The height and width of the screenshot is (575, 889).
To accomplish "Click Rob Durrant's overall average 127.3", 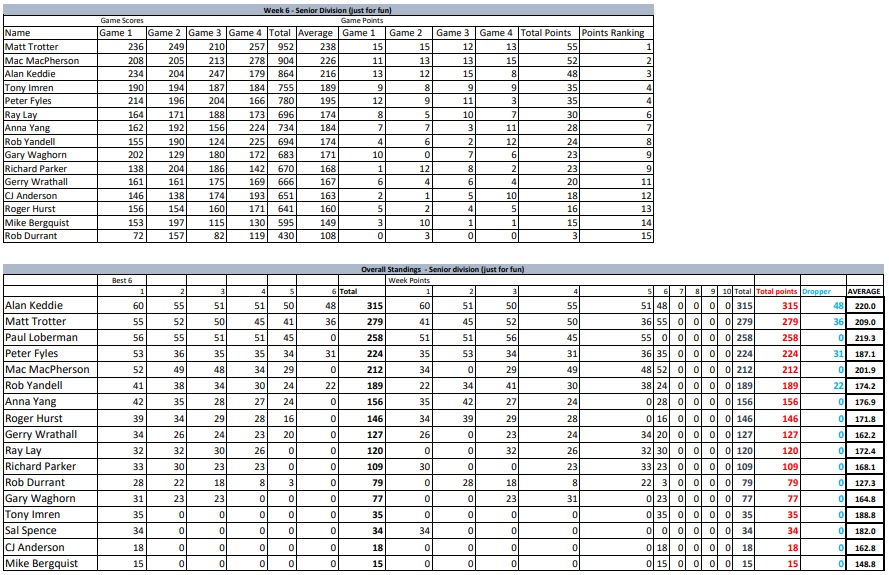I will coord(865,483).
